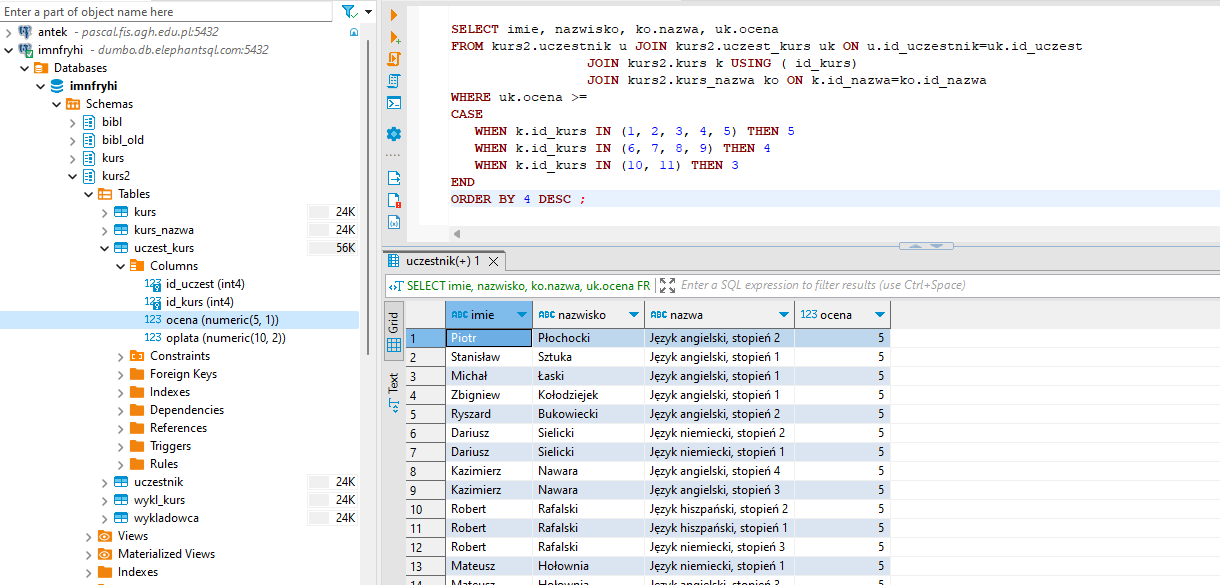Image resolution: width=1220 pixels, height=585 pixels.
Task: Expand the kurs_nazwa table
Action: pos(105,230)
